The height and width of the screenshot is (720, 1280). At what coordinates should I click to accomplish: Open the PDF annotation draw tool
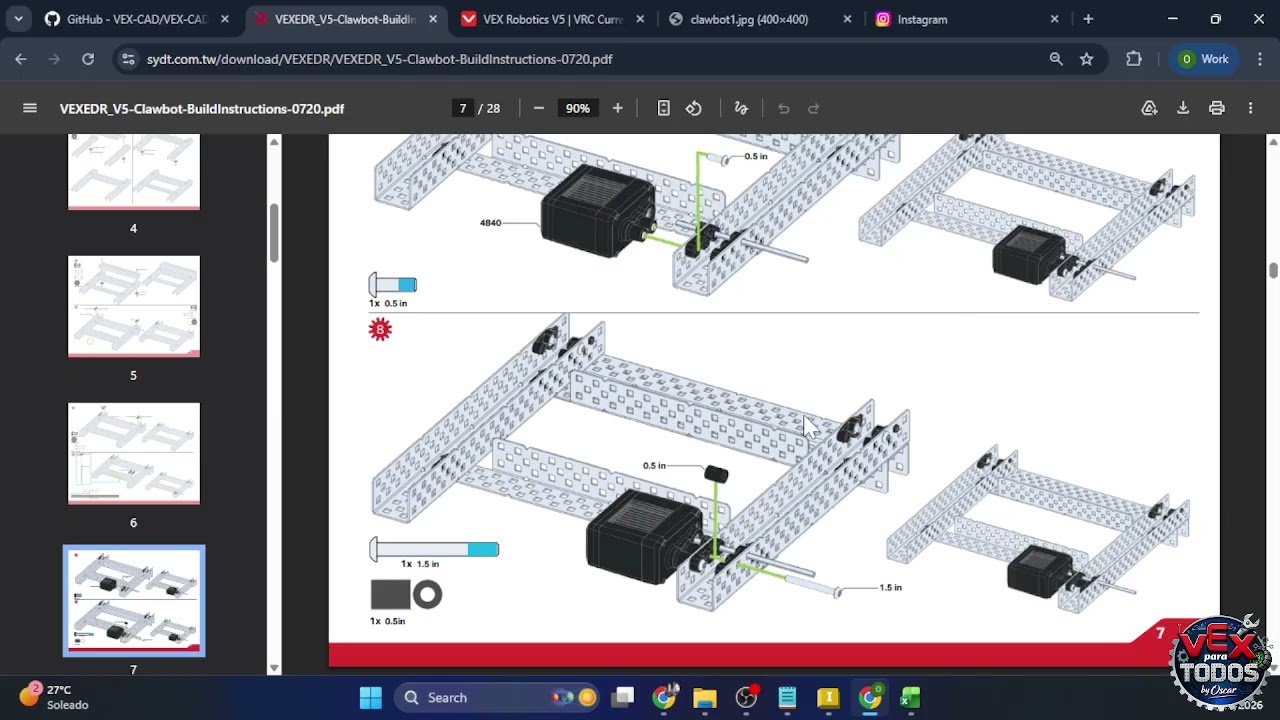pyautogui.click(x=741, y=108)
